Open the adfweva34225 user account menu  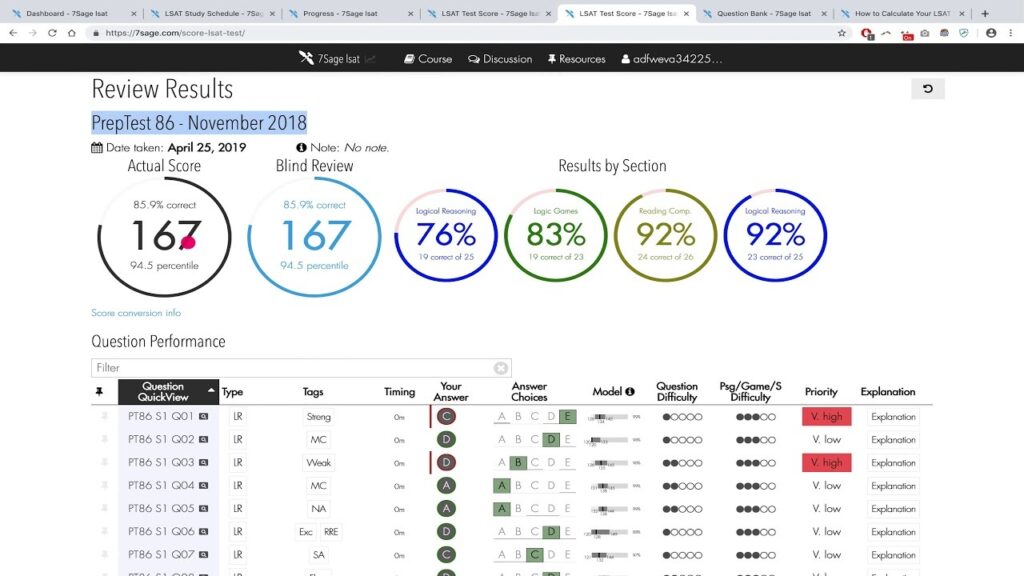click(671, 59)
